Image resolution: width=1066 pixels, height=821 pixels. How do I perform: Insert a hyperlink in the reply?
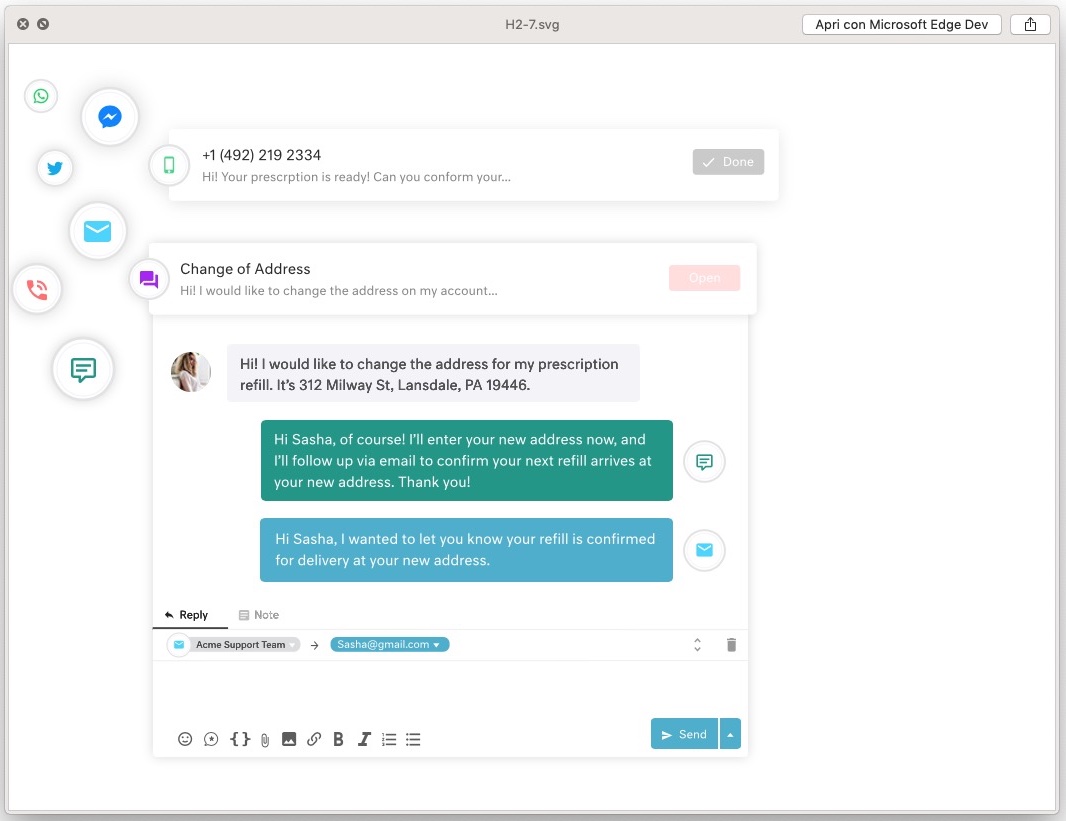point(313,739)
